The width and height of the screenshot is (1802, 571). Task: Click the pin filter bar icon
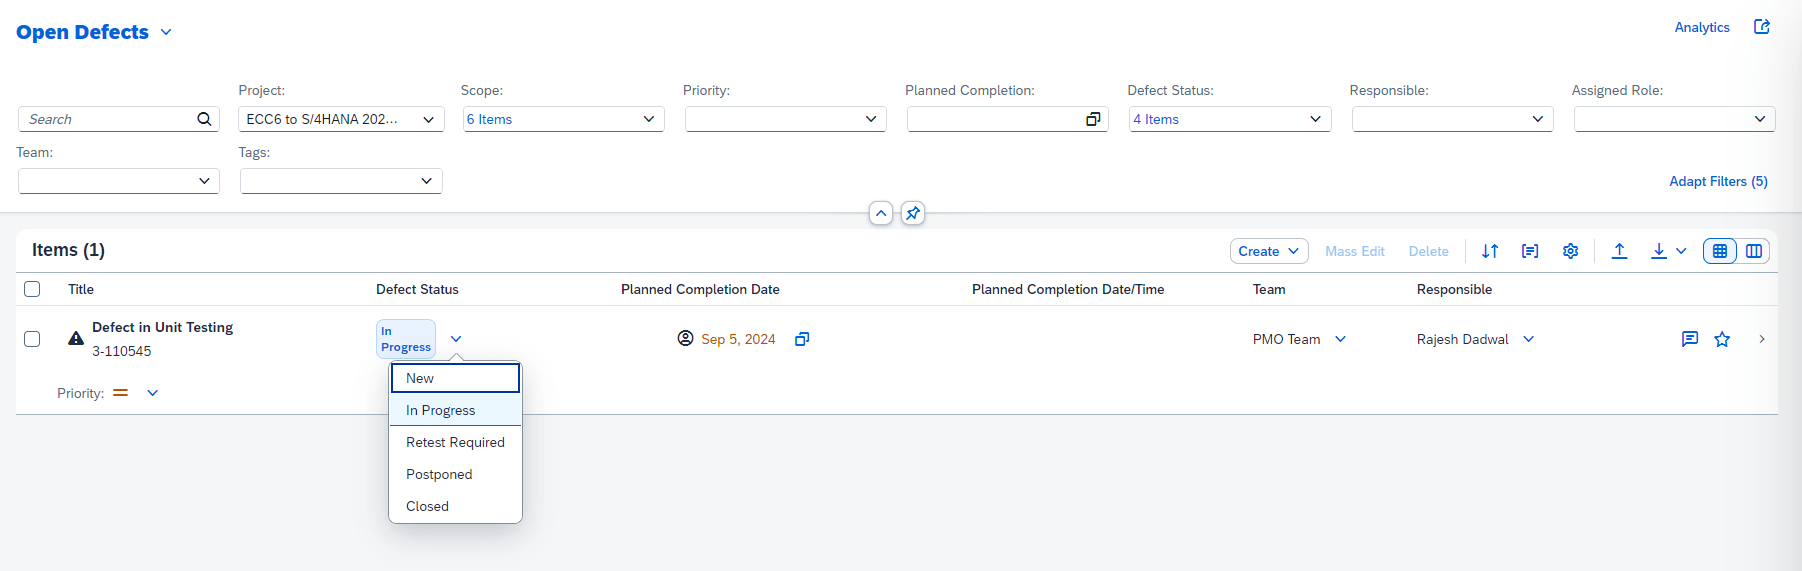coord(913,213)
